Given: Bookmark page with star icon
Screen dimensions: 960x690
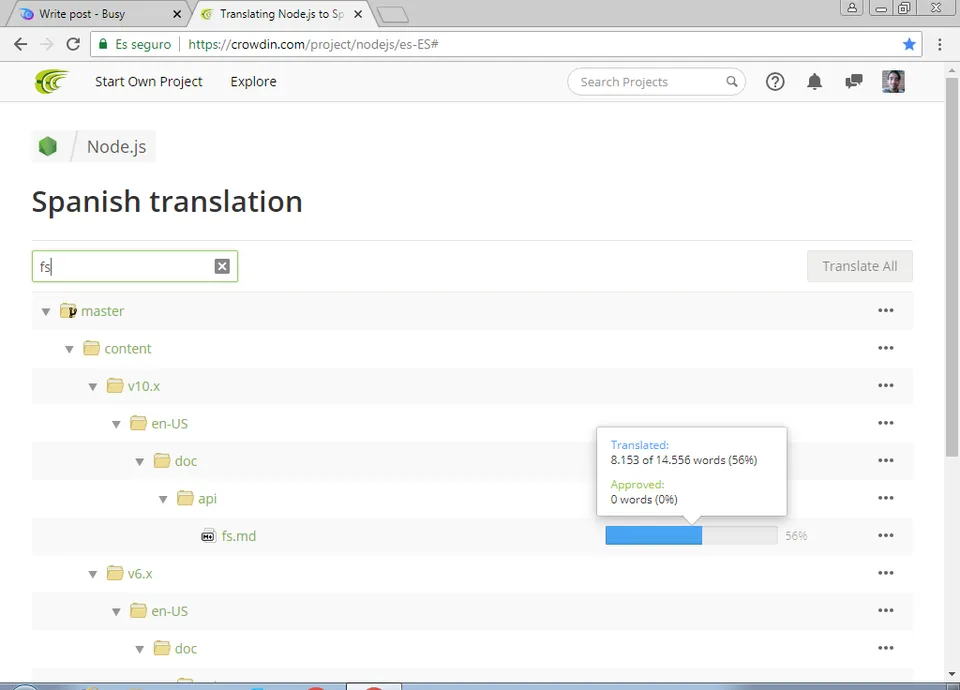Looking at the screenshot, I should pyautogui.click(x=909, y=44).
